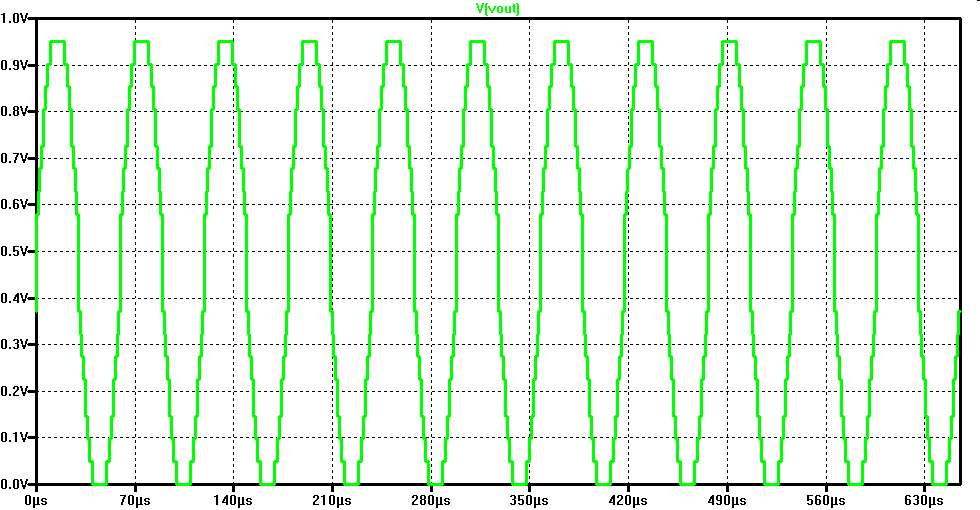Click the 0µs label on time axis
This screenshot has width=980, height=510.
(x=36, y=499)
